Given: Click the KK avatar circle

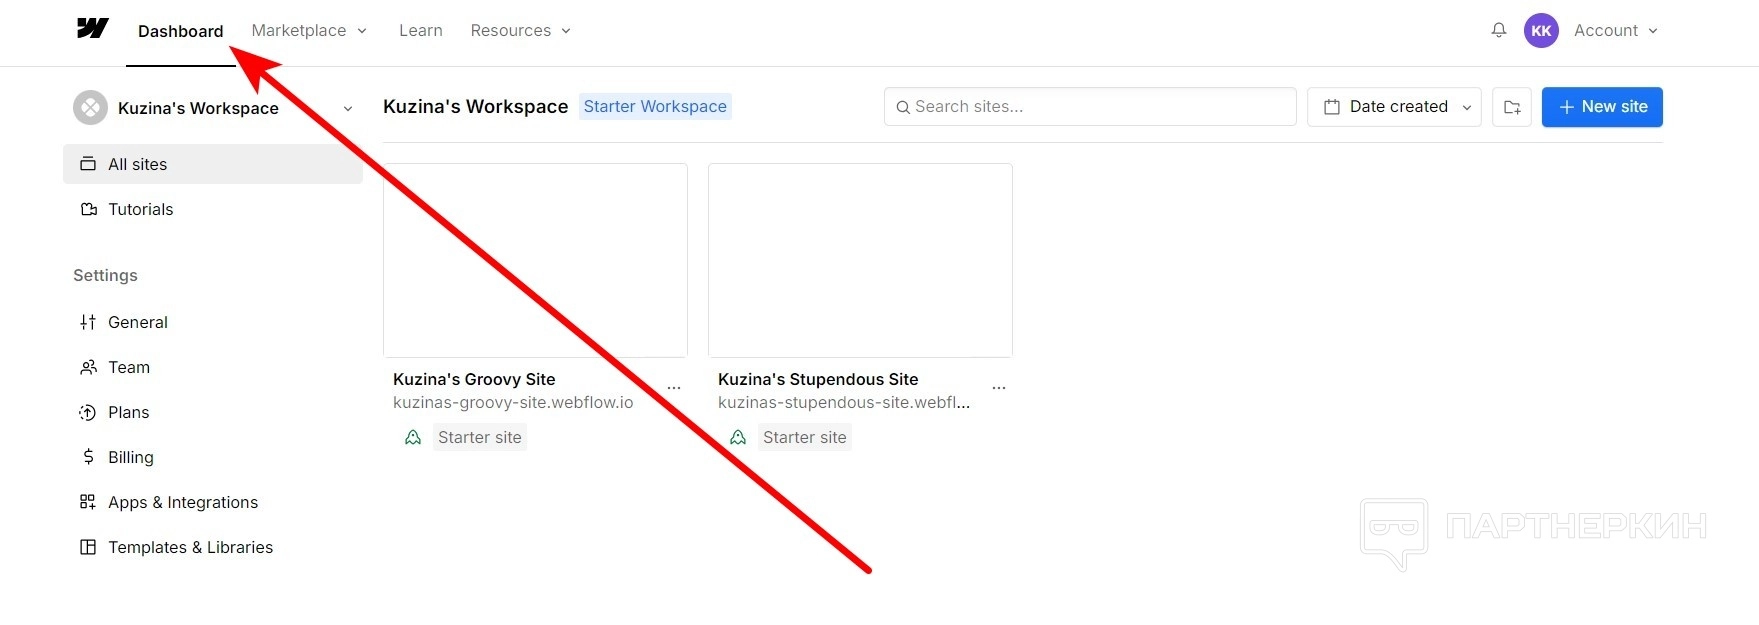Looking at the screenshot, I should [x=1541, y=30].
